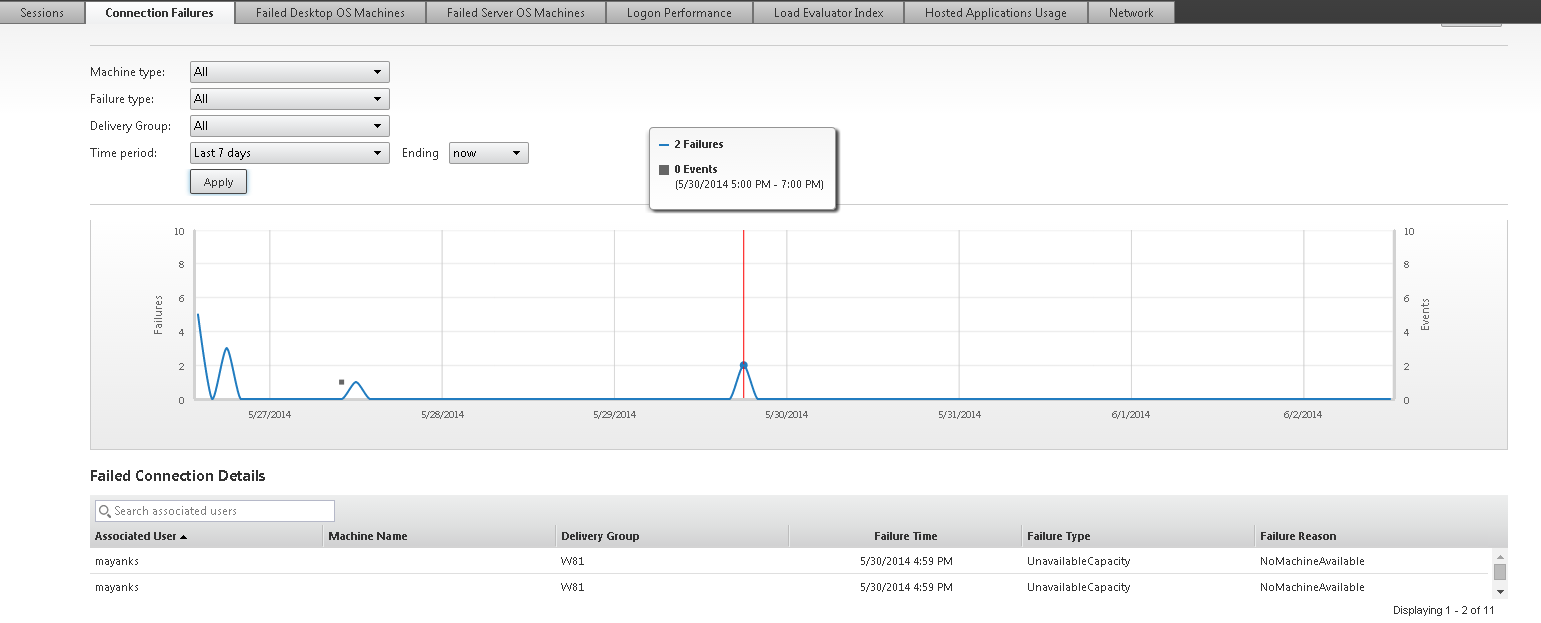This screenshot has height=623, width=1541.
Task: Click the sort arrow beside Associated User
Action: click(x=184, y=537)
